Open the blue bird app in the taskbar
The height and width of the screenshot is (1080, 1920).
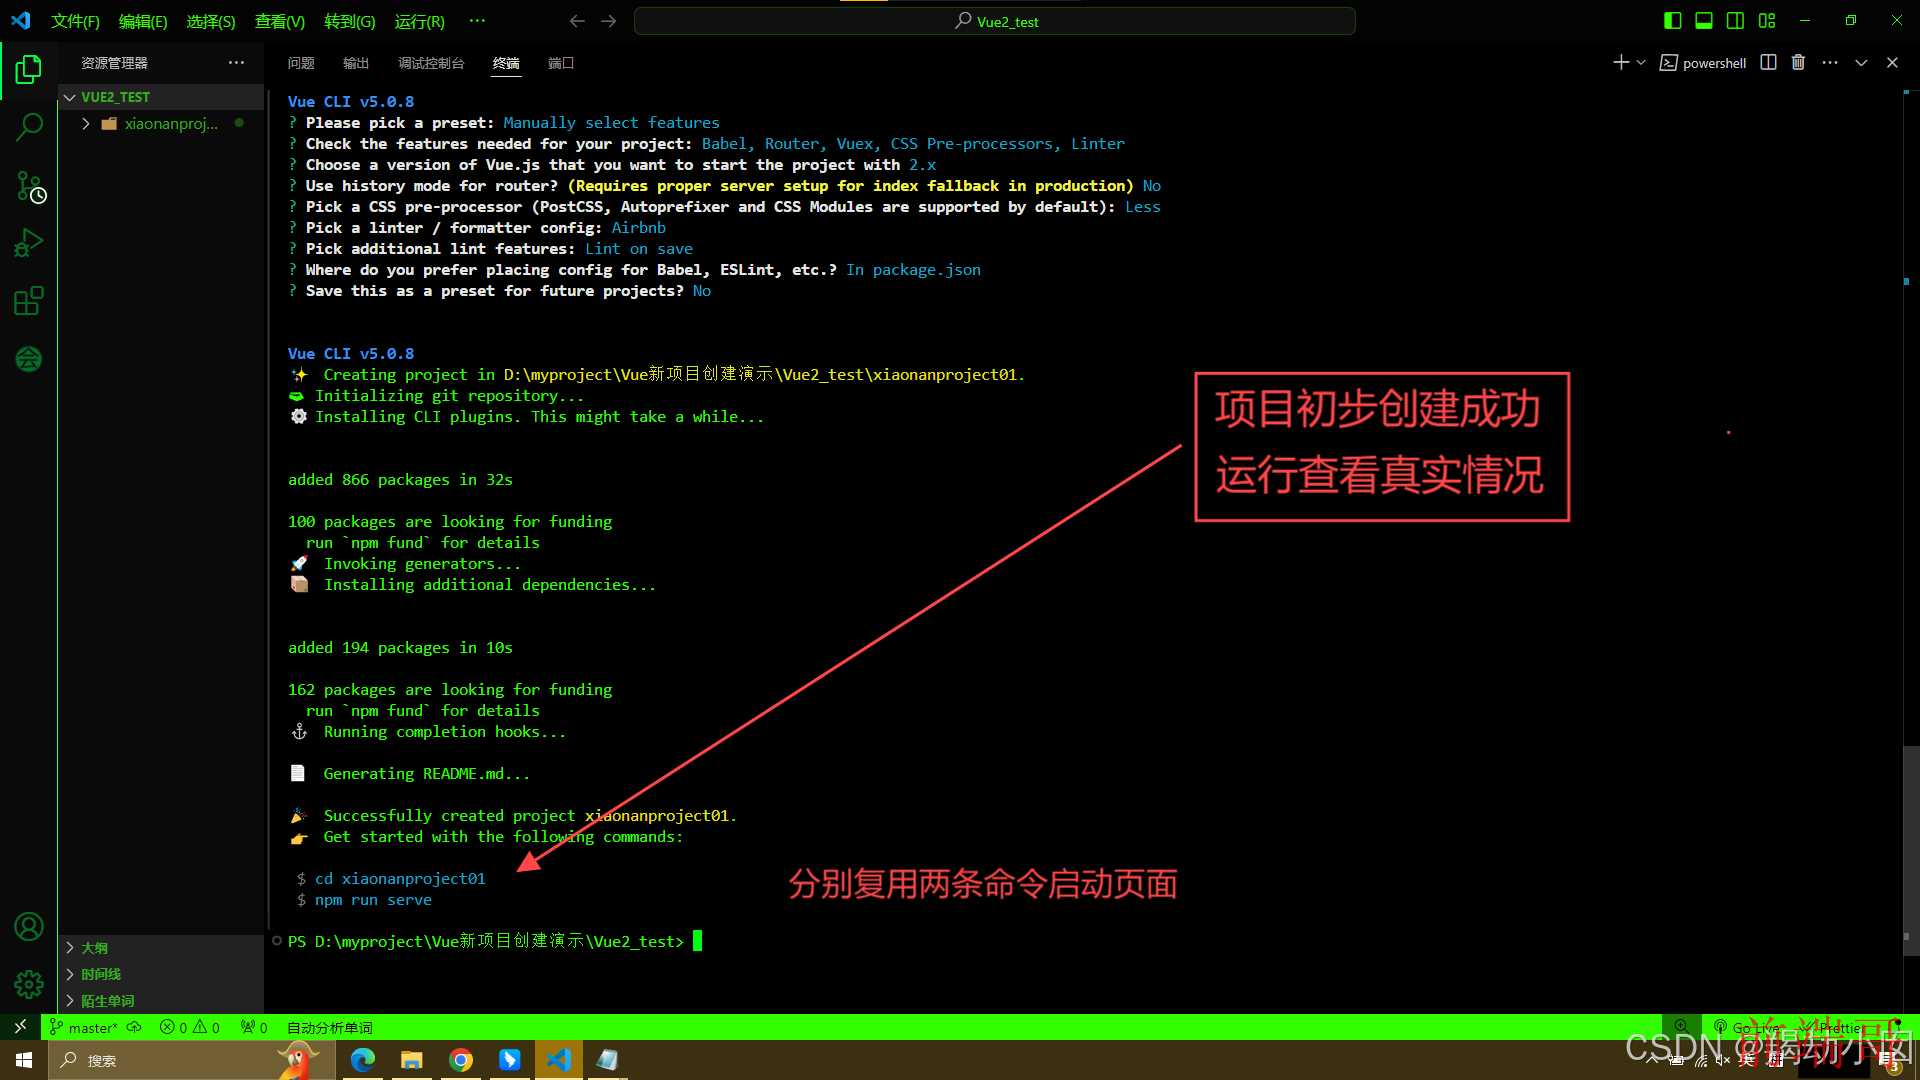[510, 1060]
